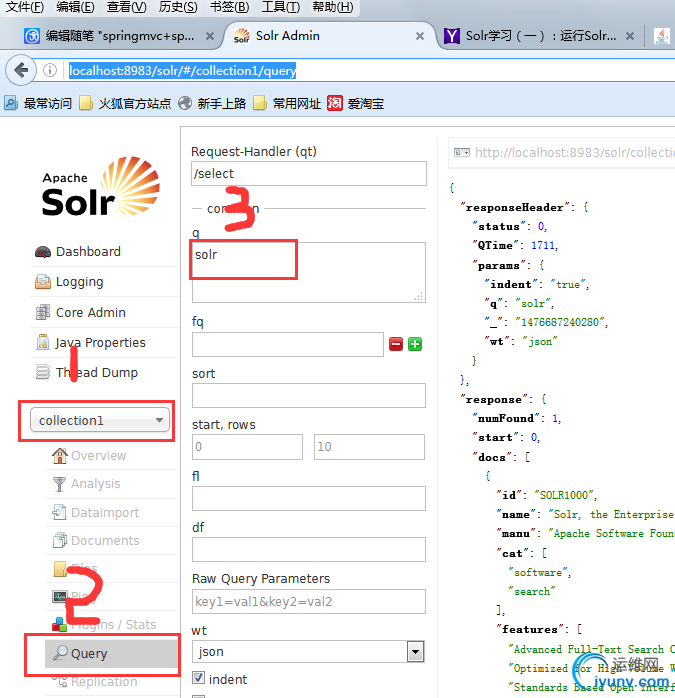Click the Dashboard gauge icon
The image size is (675, 698).
point(43,252)
